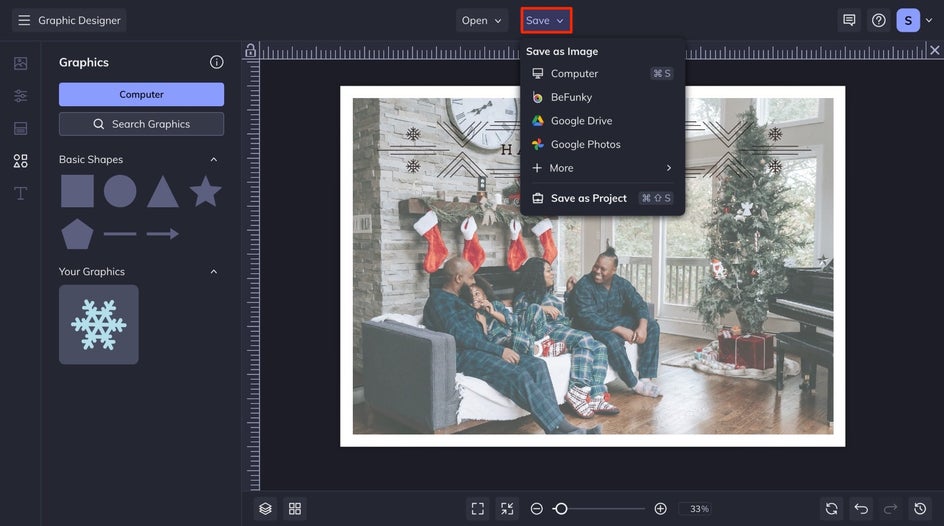This screenshot has width=944, height=526.
Task: Add the straight line shape
Action: (120, 234)
